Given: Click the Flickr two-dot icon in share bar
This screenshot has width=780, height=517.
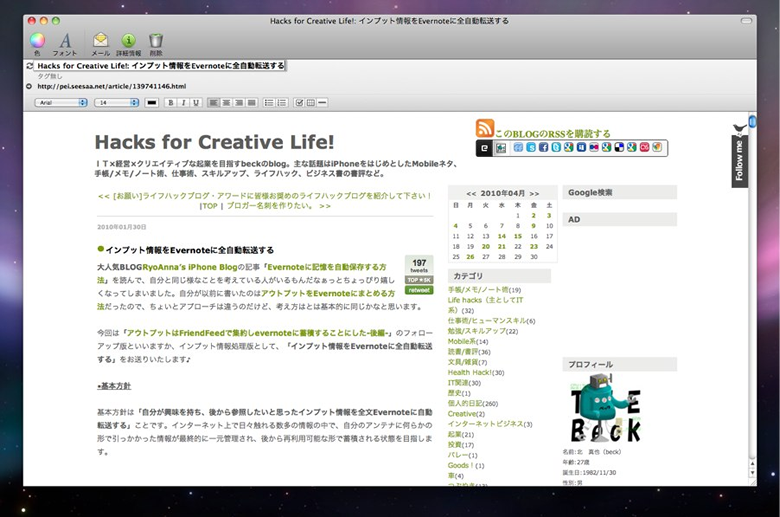Looking at the screenshot, I should 594,147.
